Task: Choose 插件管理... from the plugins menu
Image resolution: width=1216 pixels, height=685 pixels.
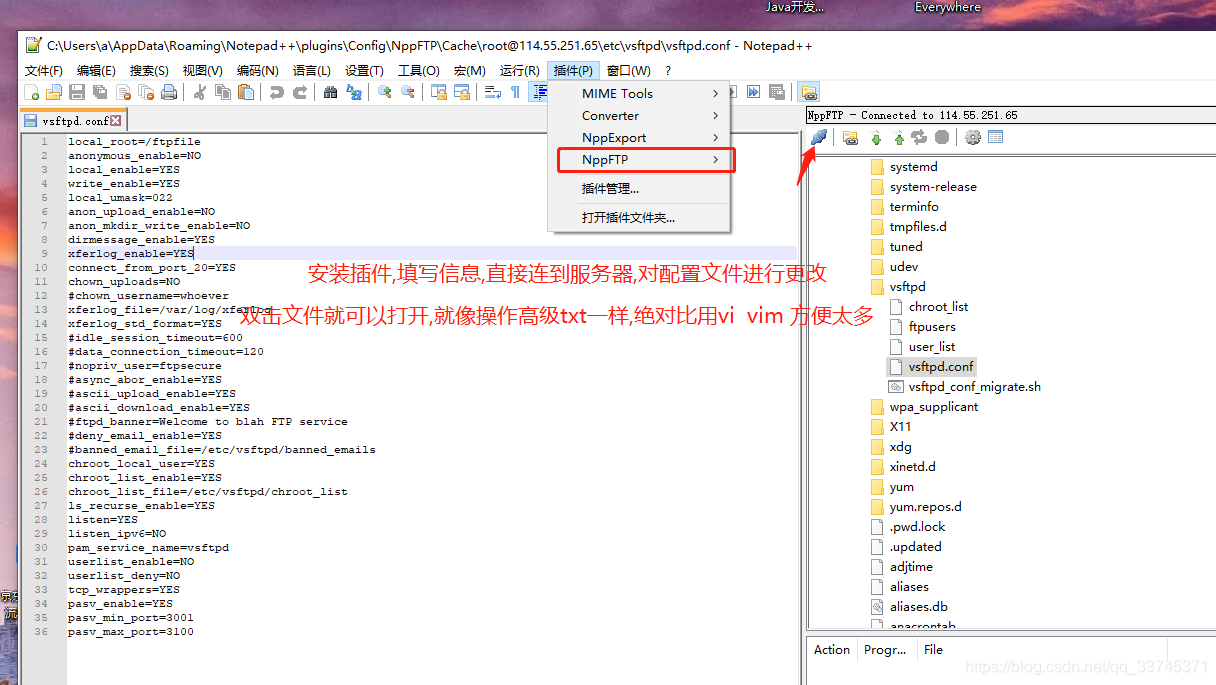Action: click(x=640, y=188)
